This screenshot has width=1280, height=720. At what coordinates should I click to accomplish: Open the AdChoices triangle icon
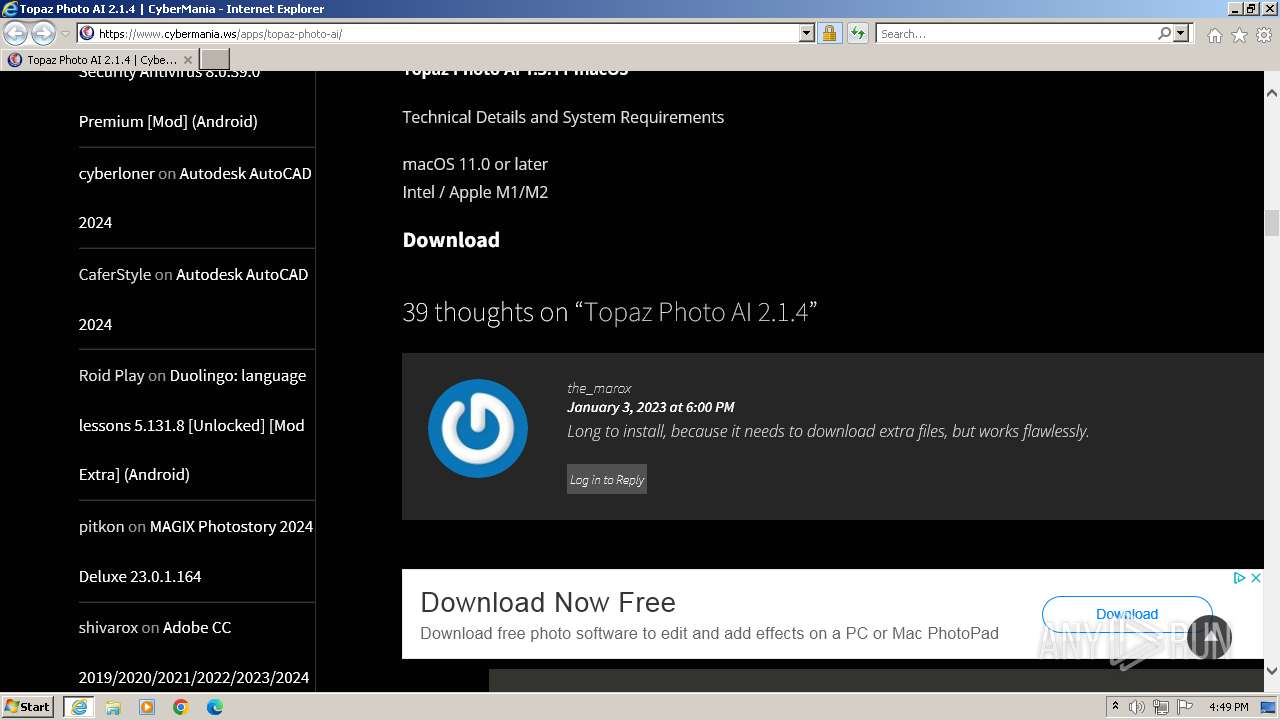(x=1239, y=578)
